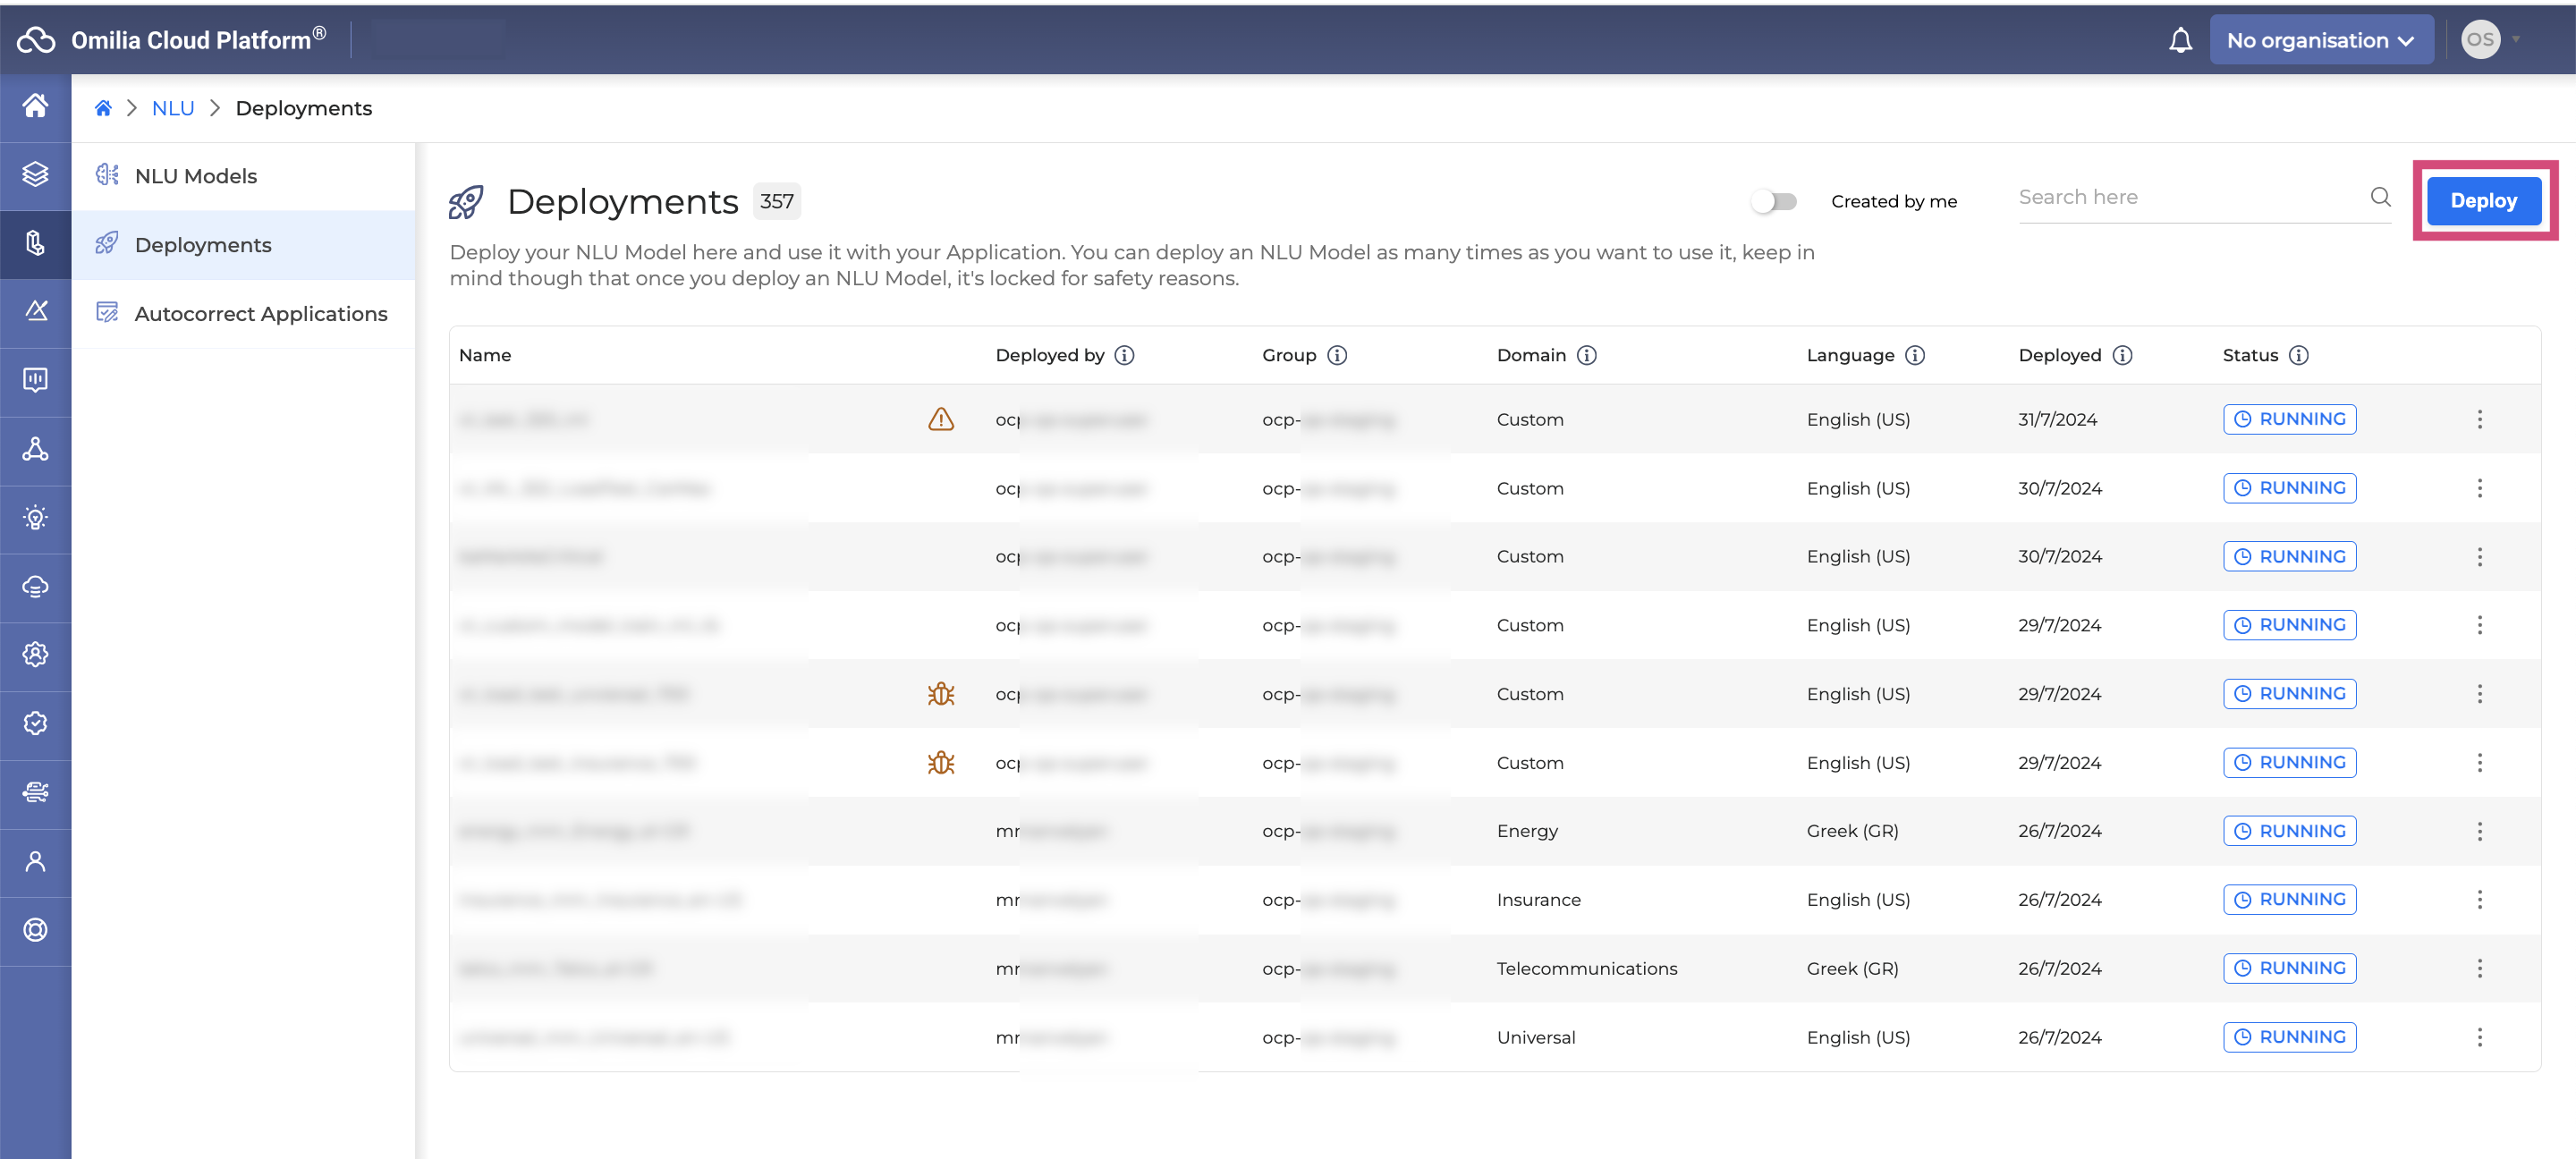Viewport: 2576px width, 1159px height.
Task: Click the lower bug icon among 29/7/2024 rows
Action: (x=941, y=763)
